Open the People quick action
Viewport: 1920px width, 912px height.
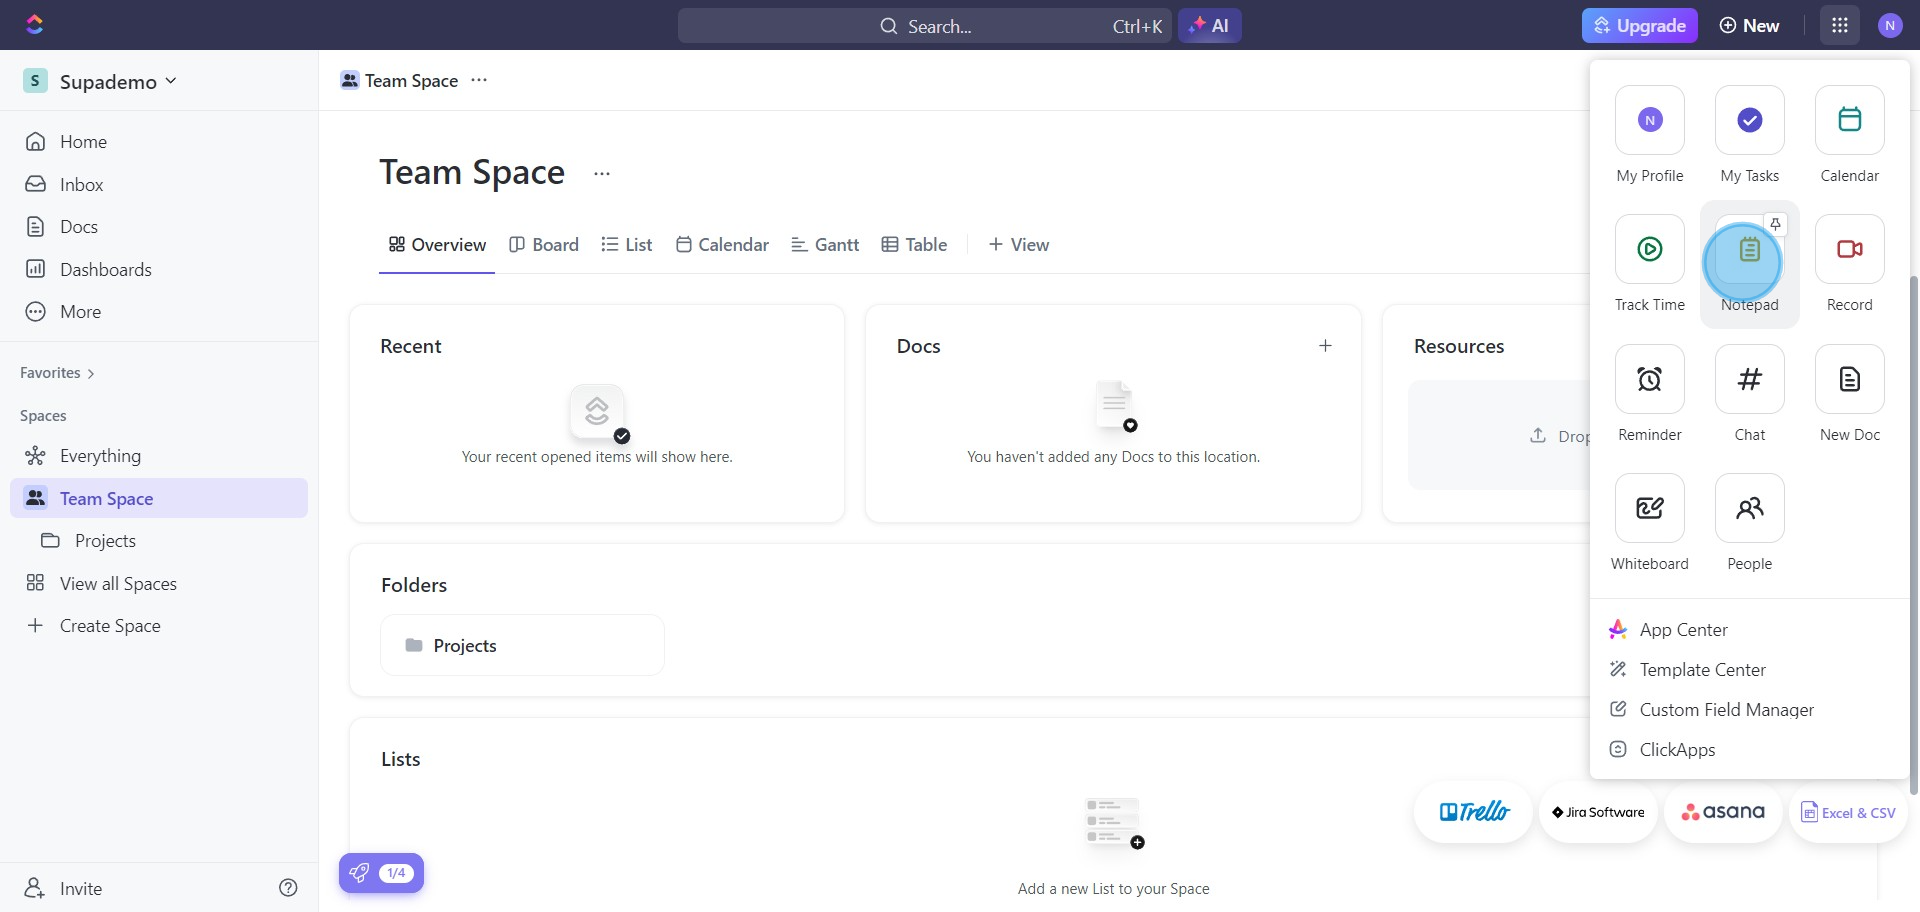[x=1749, y=522]
